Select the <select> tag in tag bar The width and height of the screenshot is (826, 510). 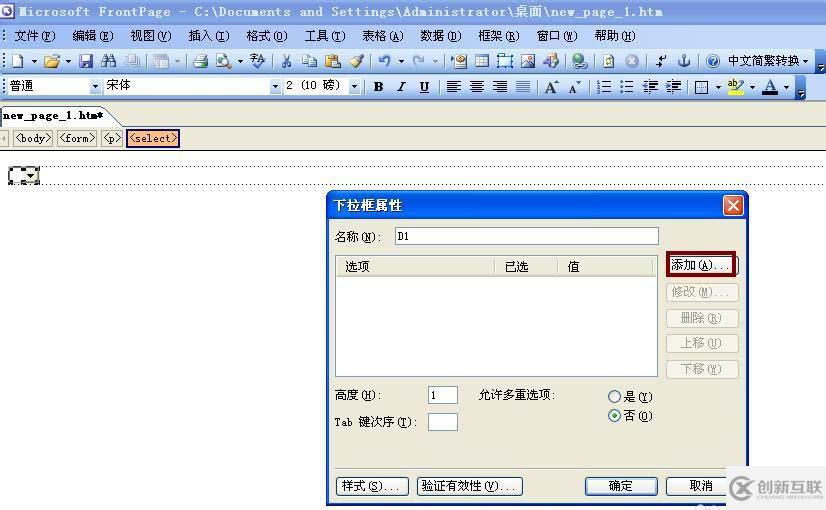click(153, 139)
